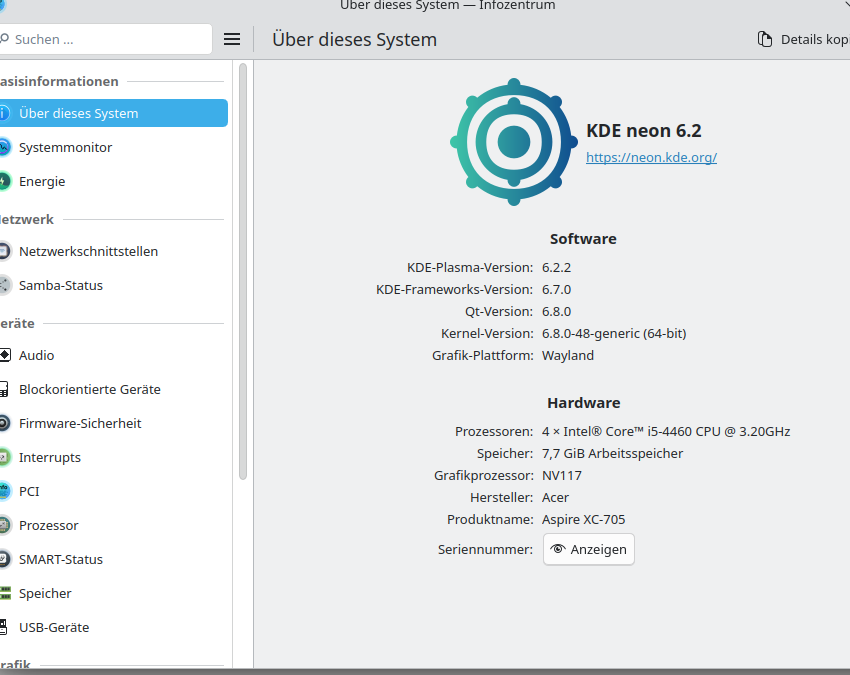Click the Interrupts icon
The height and width of the screenshot is (675, 850).
4,457
